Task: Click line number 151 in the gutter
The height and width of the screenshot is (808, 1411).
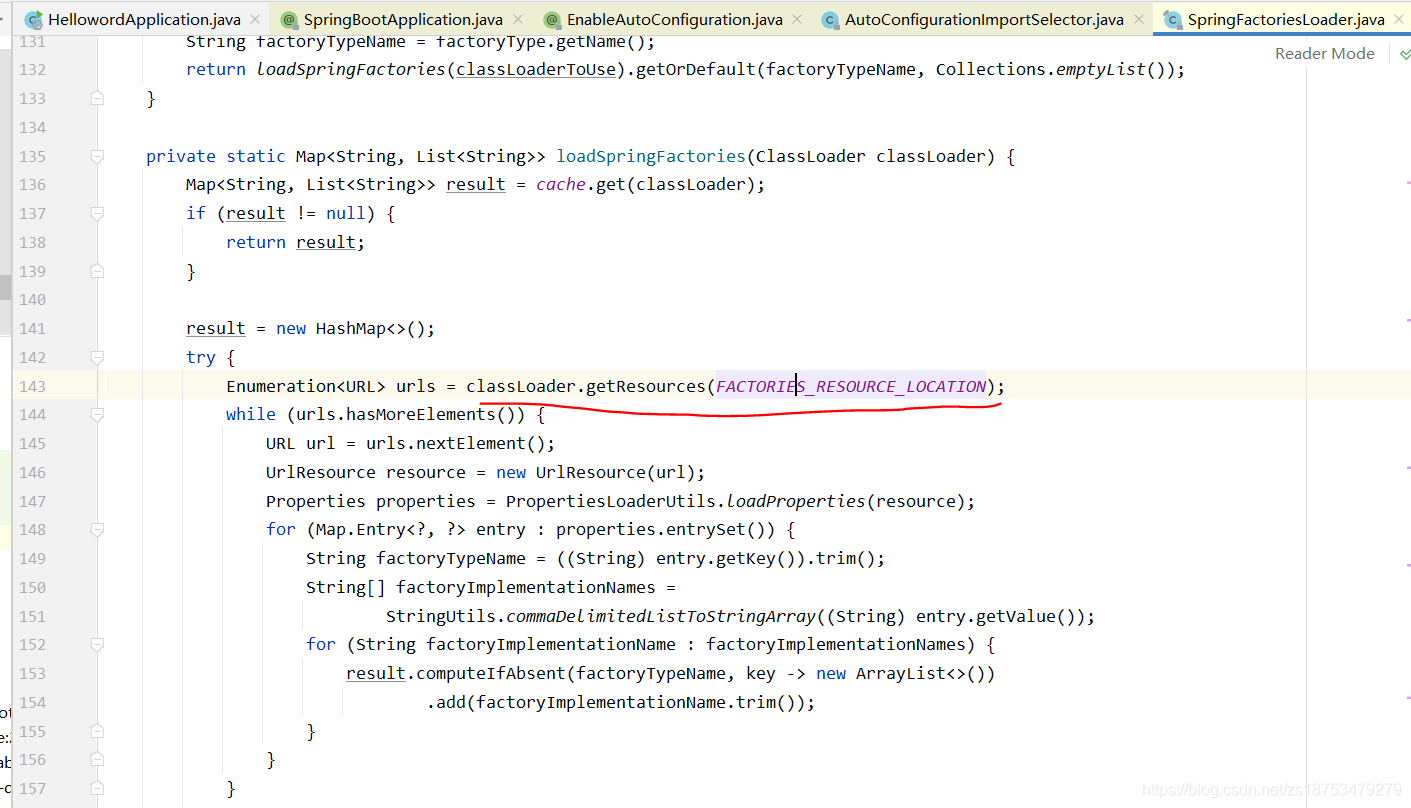Action: click(32, 616)
